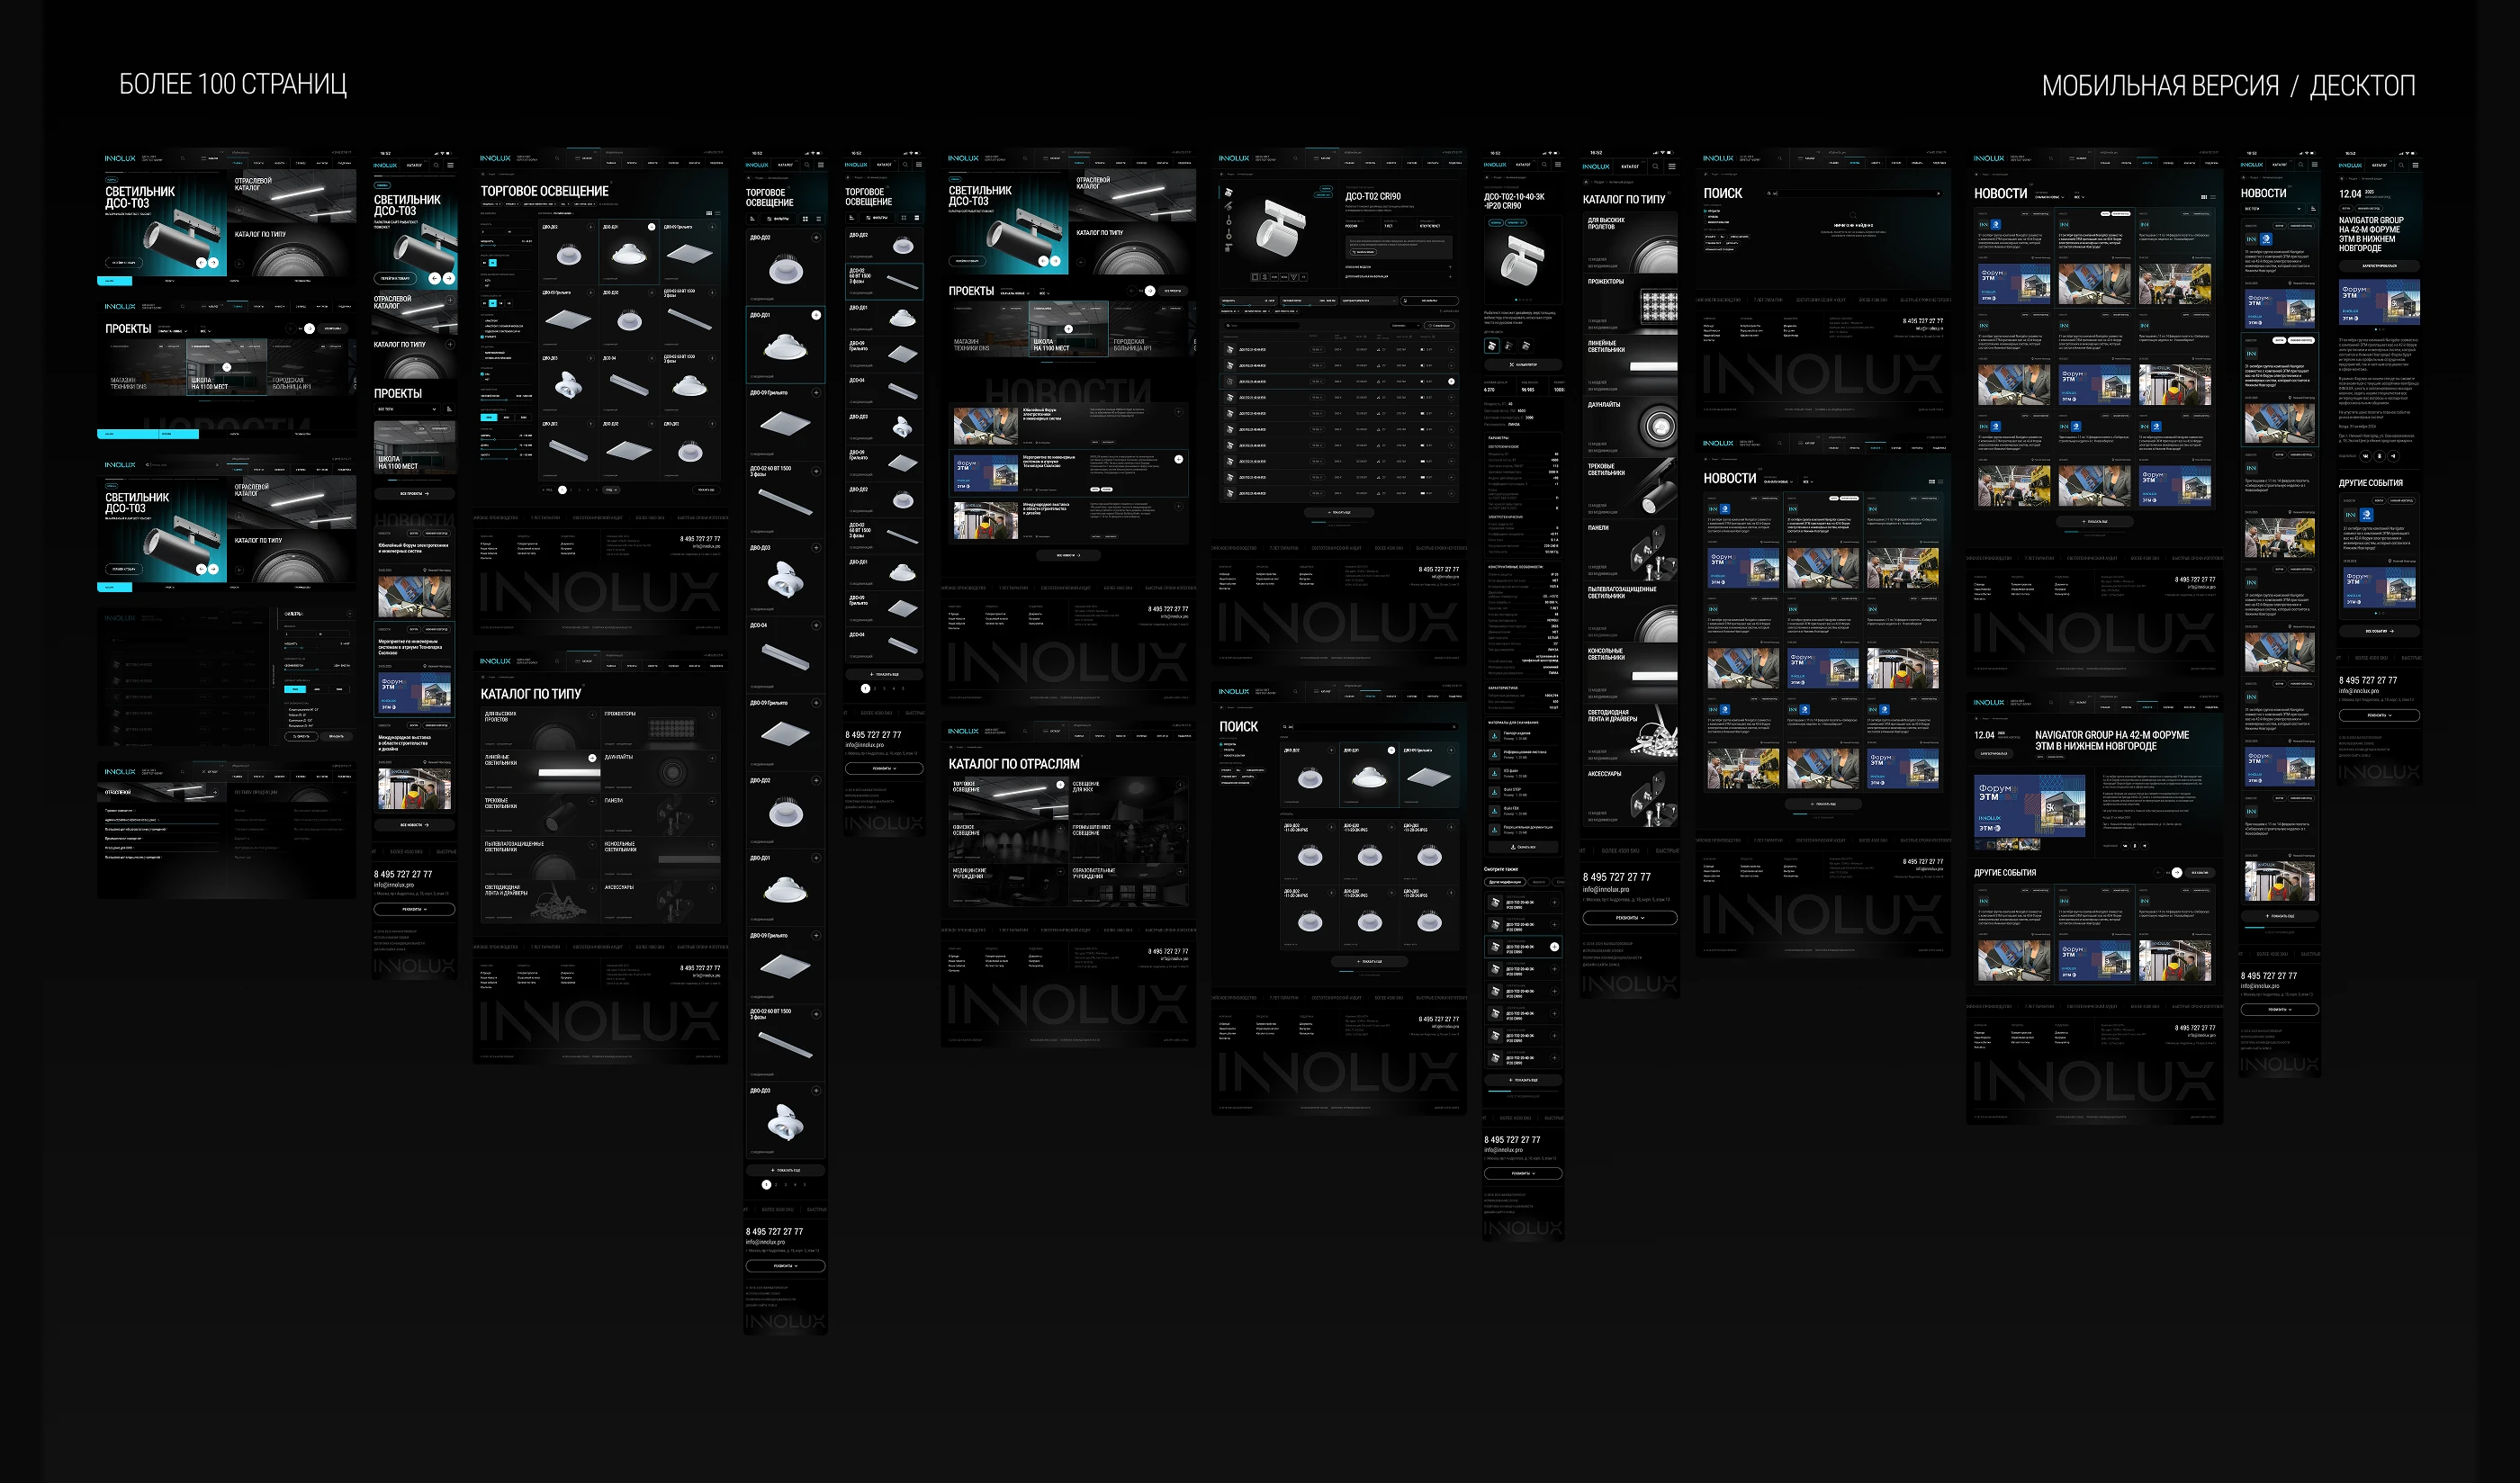Click Зарегистрироваться button in mobile news article
The image size is (2520, 1483).
[x=2379, y=266]
